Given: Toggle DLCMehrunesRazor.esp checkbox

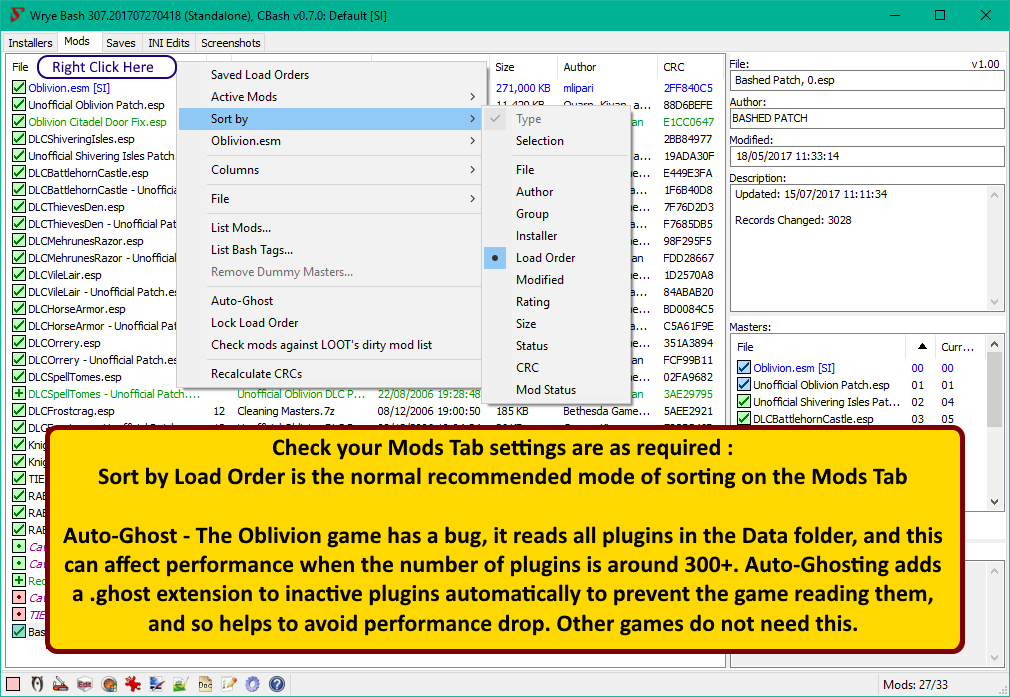Looking at the screenshot, I should tap(19, 241).
